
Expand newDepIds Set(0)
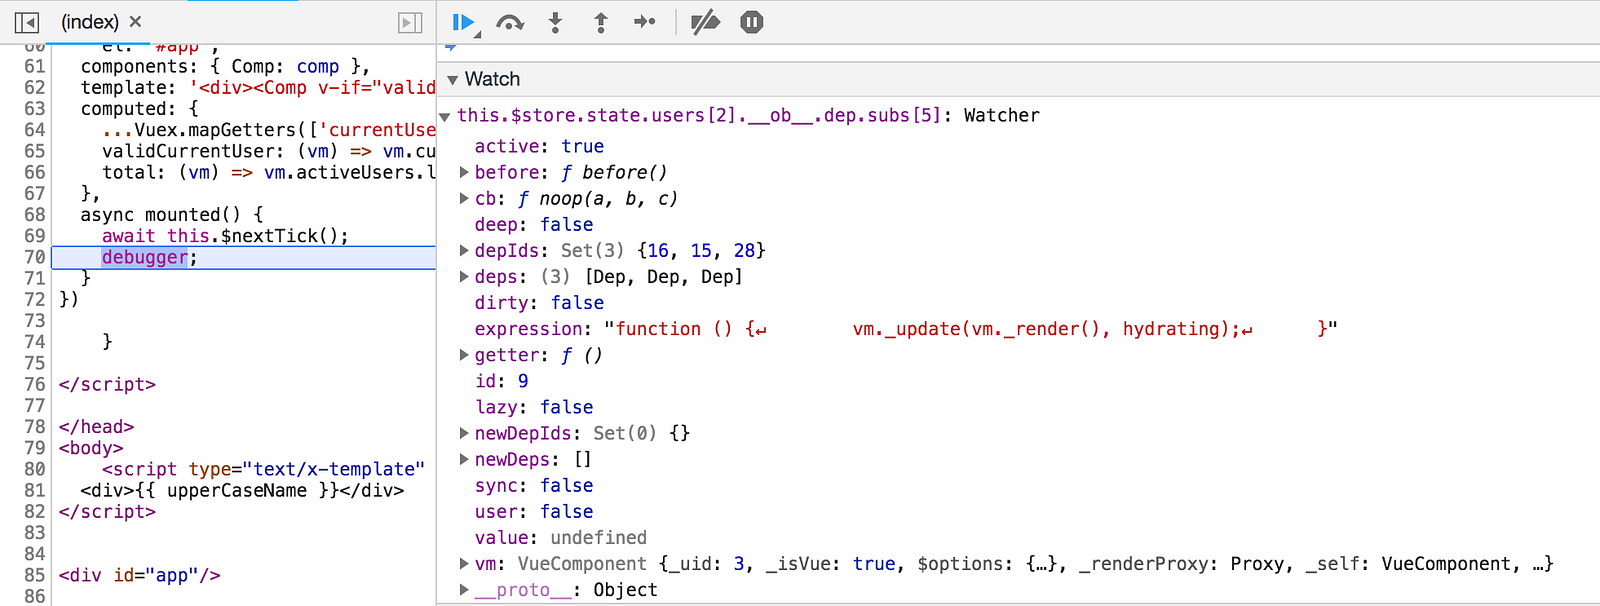(x=464, y=433)
